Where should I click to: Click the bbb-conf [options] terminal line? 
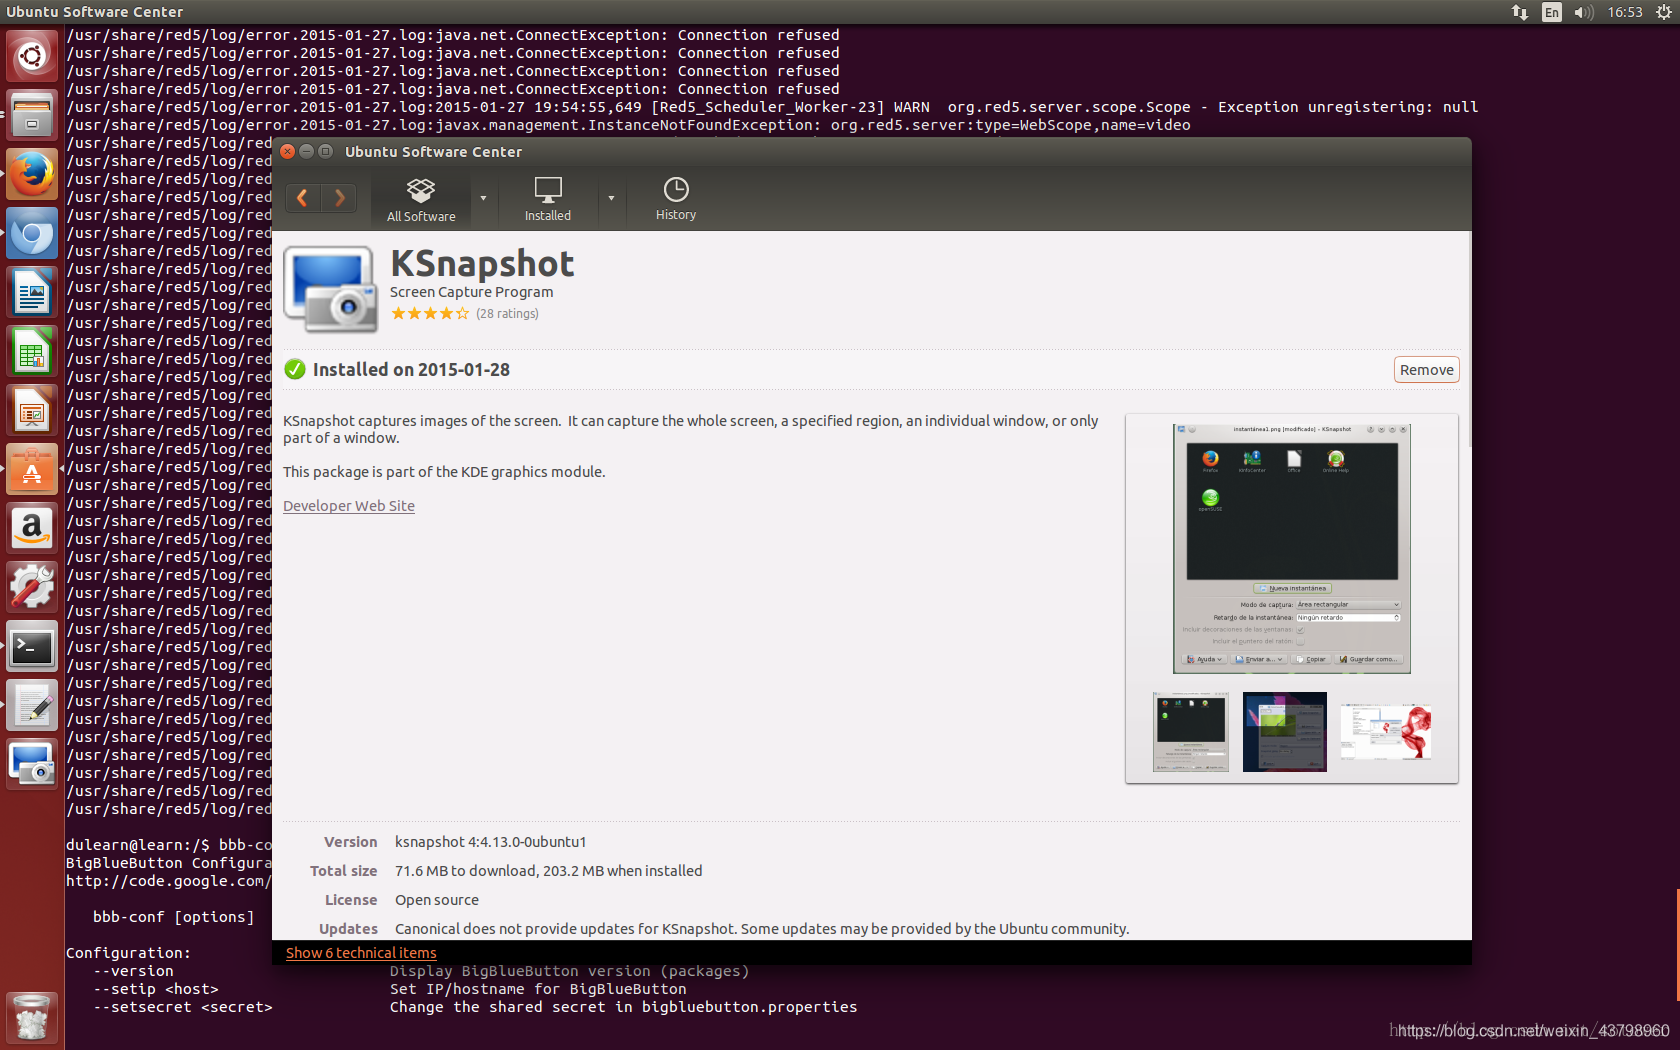(x=174, y=917)
